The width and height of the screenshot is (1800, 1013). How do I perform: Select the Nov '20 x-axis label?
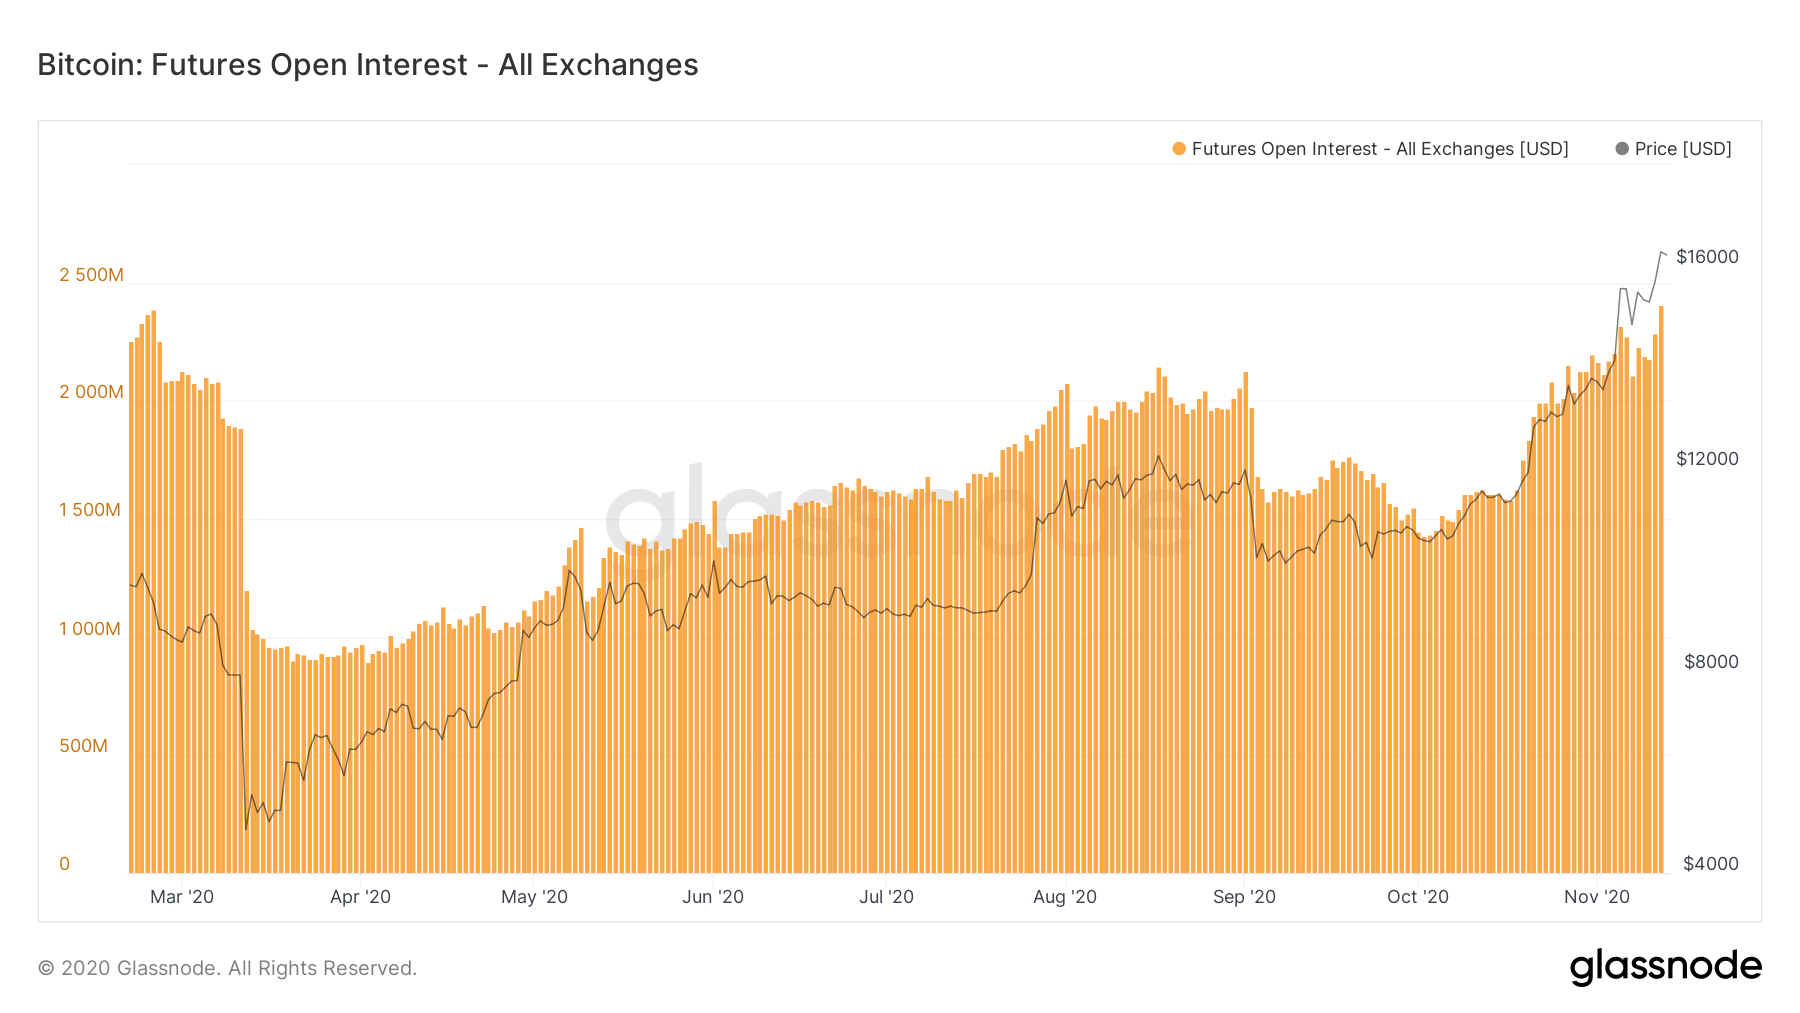[x=1597, y=897]
